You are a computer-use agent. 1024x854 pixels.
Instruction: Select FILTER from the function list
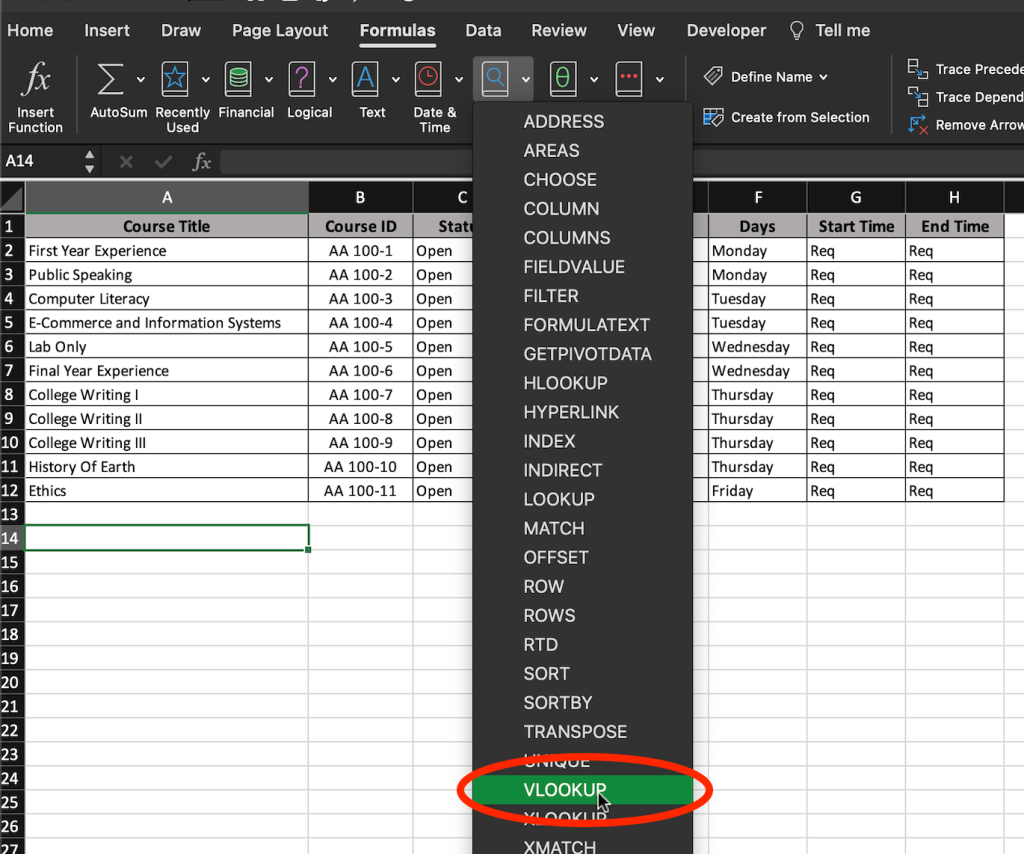pos(582,296)
